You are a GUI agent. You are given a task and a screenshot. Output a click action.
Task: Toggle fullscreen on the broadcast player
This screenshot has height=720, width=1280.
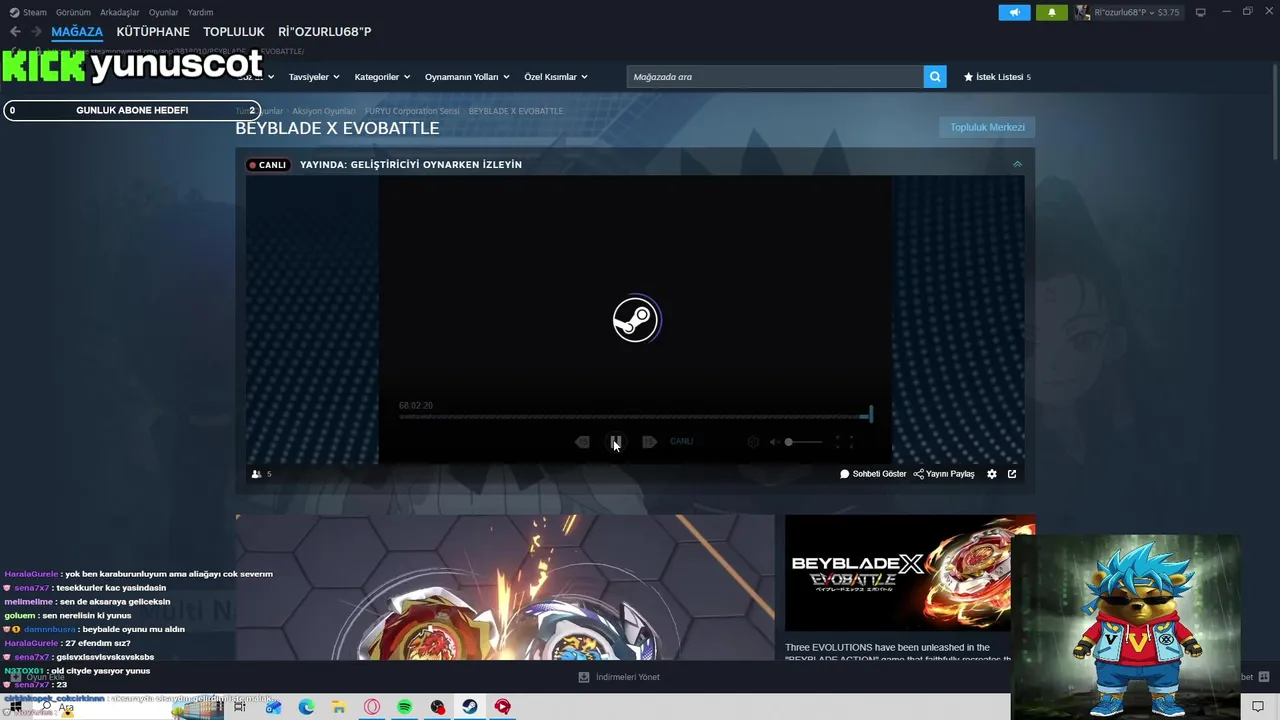[844, 442]
